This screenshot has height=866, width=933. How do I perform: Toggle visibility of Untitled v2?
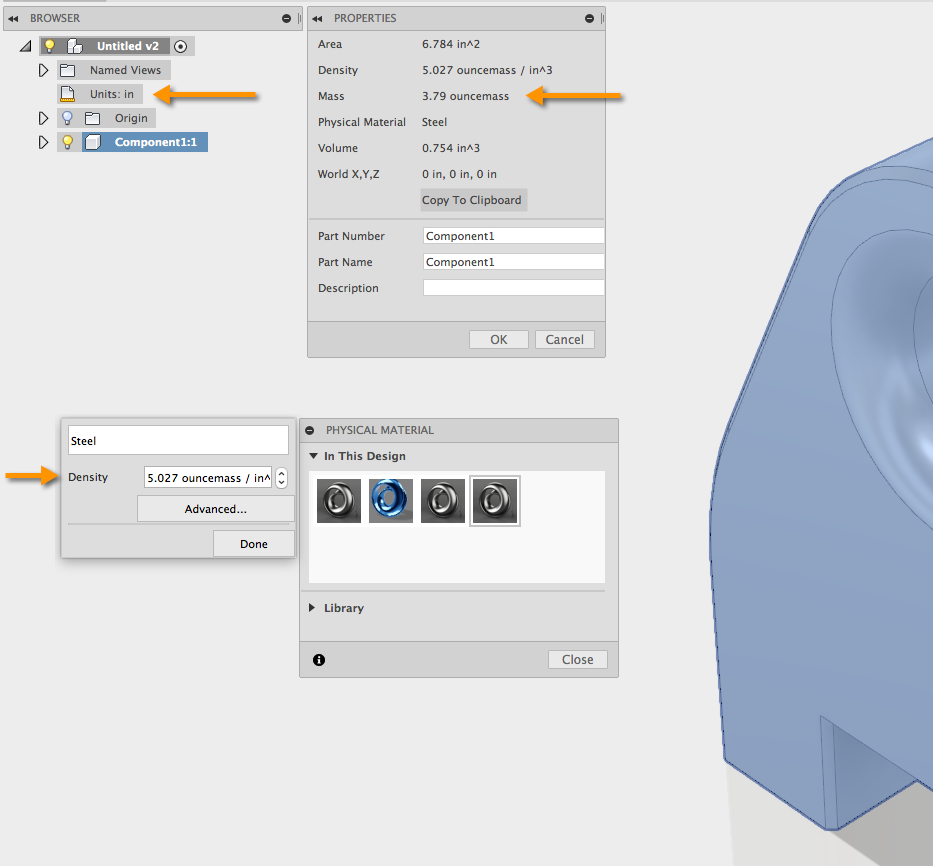(x=49, y=45)
